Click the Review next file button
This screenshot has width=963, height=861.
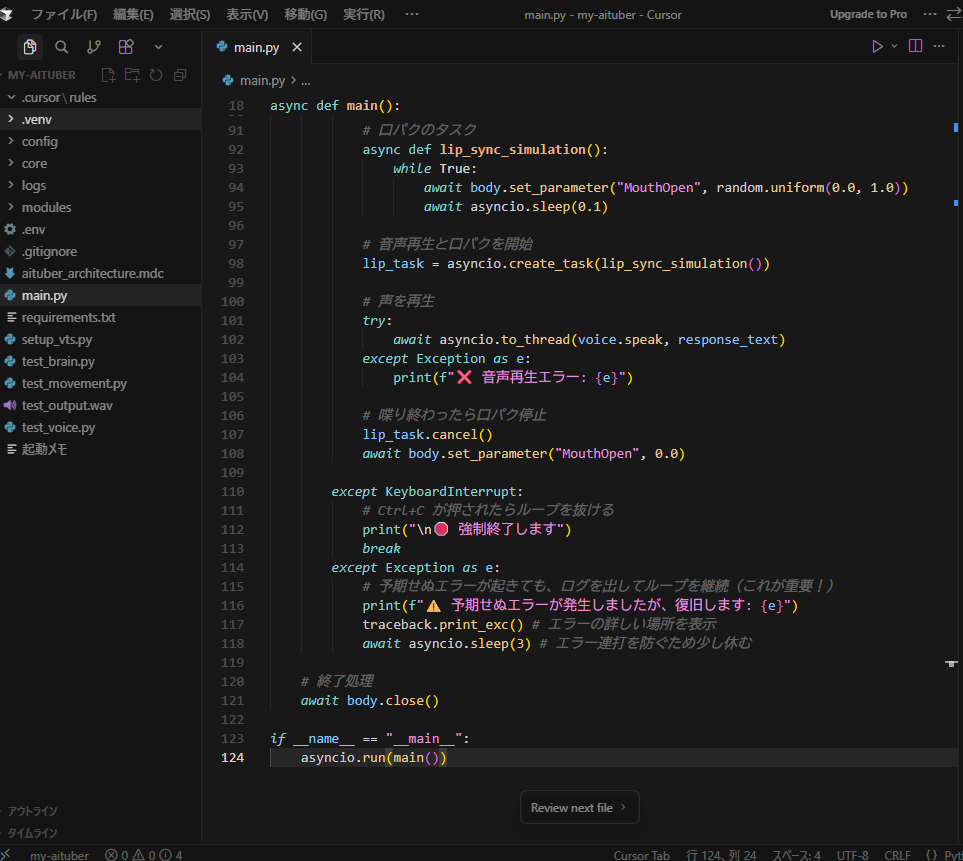[x=579, y=807]
